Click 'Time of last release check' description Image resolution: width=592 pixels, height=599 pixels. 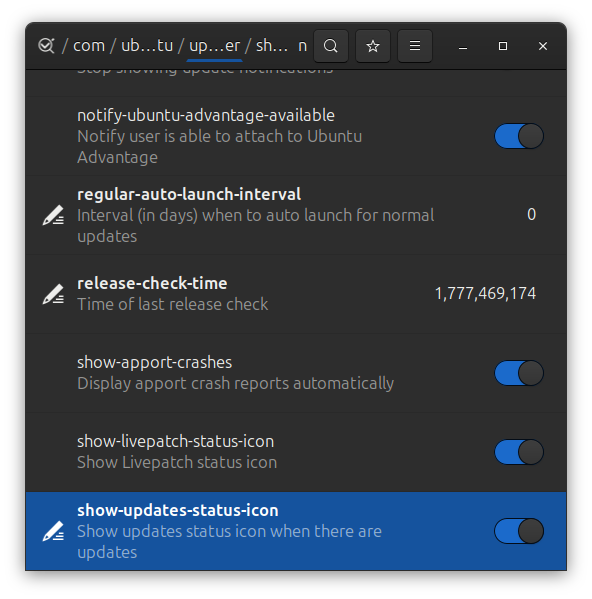click(172, 304)
